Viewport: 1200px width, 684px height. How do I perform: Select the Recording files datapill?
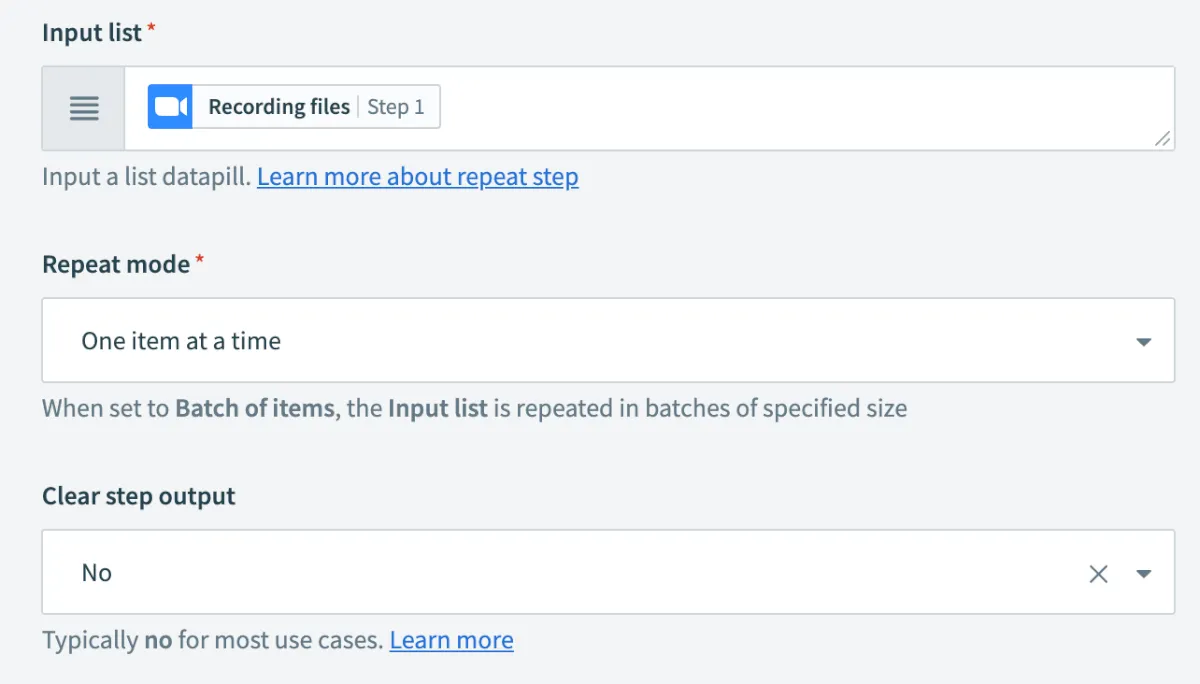coord(279,107)
